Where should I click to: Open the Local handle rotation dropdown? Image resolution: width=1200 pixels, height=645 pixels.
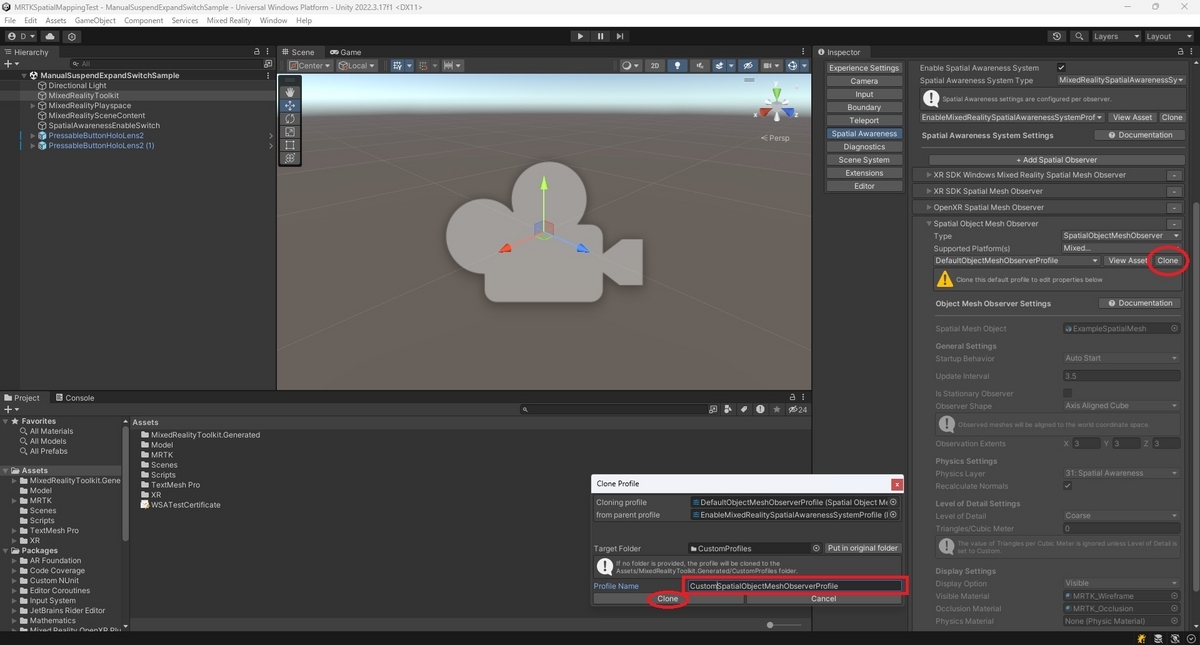(357, 66)
